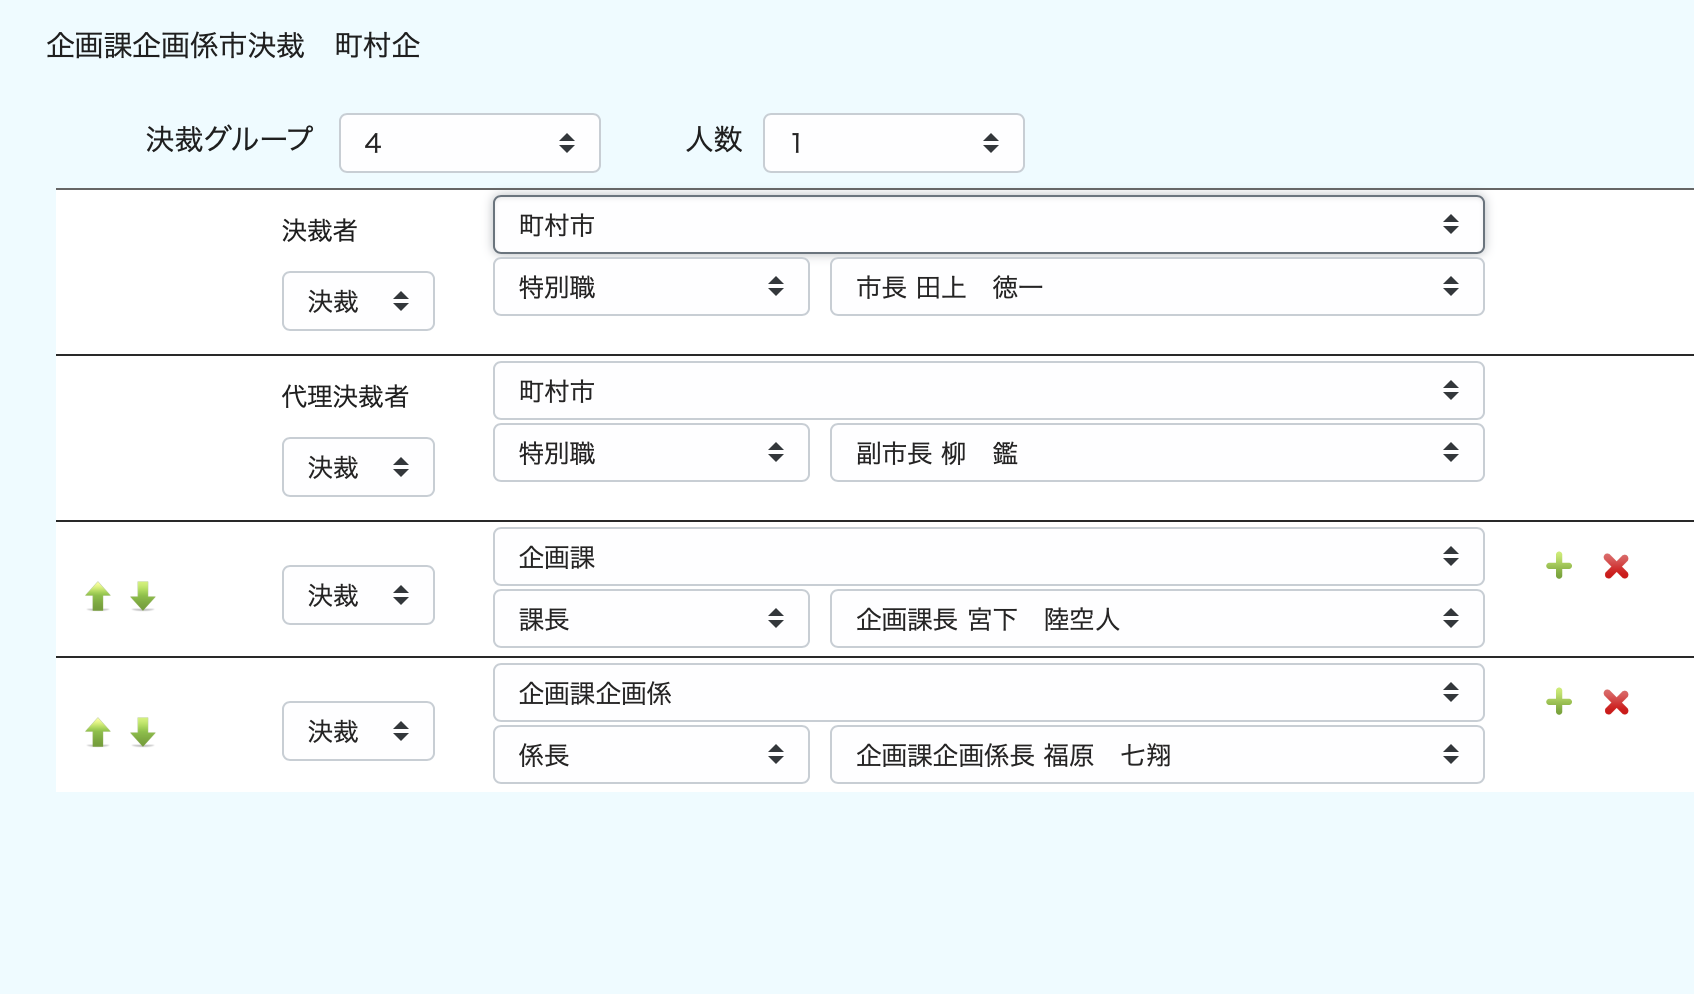Open the 人数 dropdown
1694x994 pixels.
pyautogui.click(x=893, y=143)
